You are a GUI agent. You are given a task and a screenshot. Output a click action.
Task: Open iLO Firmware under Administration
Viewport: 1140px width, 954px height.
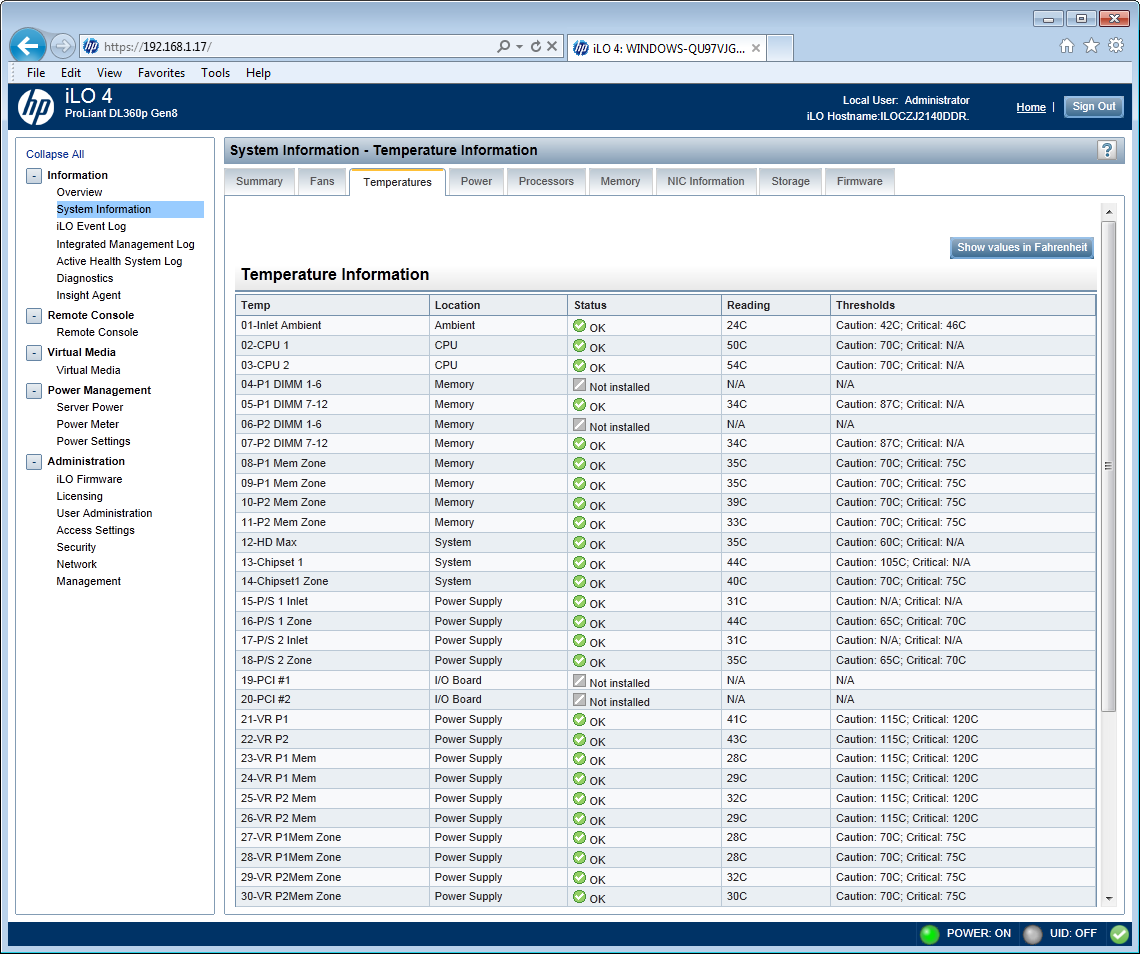coord(89,480)
